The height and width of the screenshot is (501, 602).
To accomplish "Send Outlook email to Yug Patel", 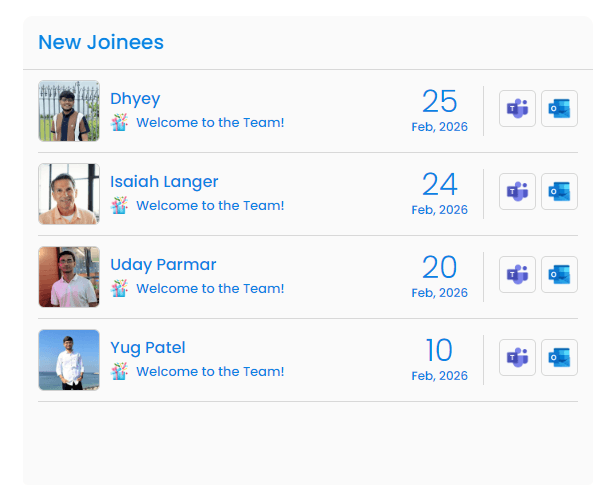I will 559,357.
